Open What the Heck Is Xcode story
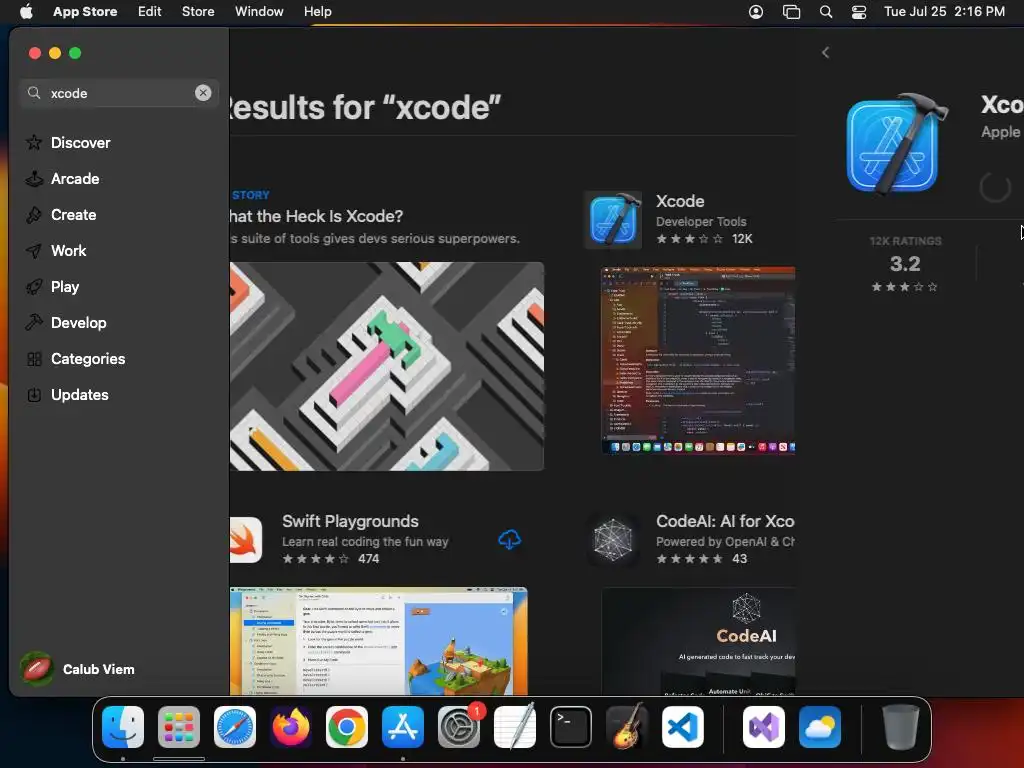 coord(317,216)
